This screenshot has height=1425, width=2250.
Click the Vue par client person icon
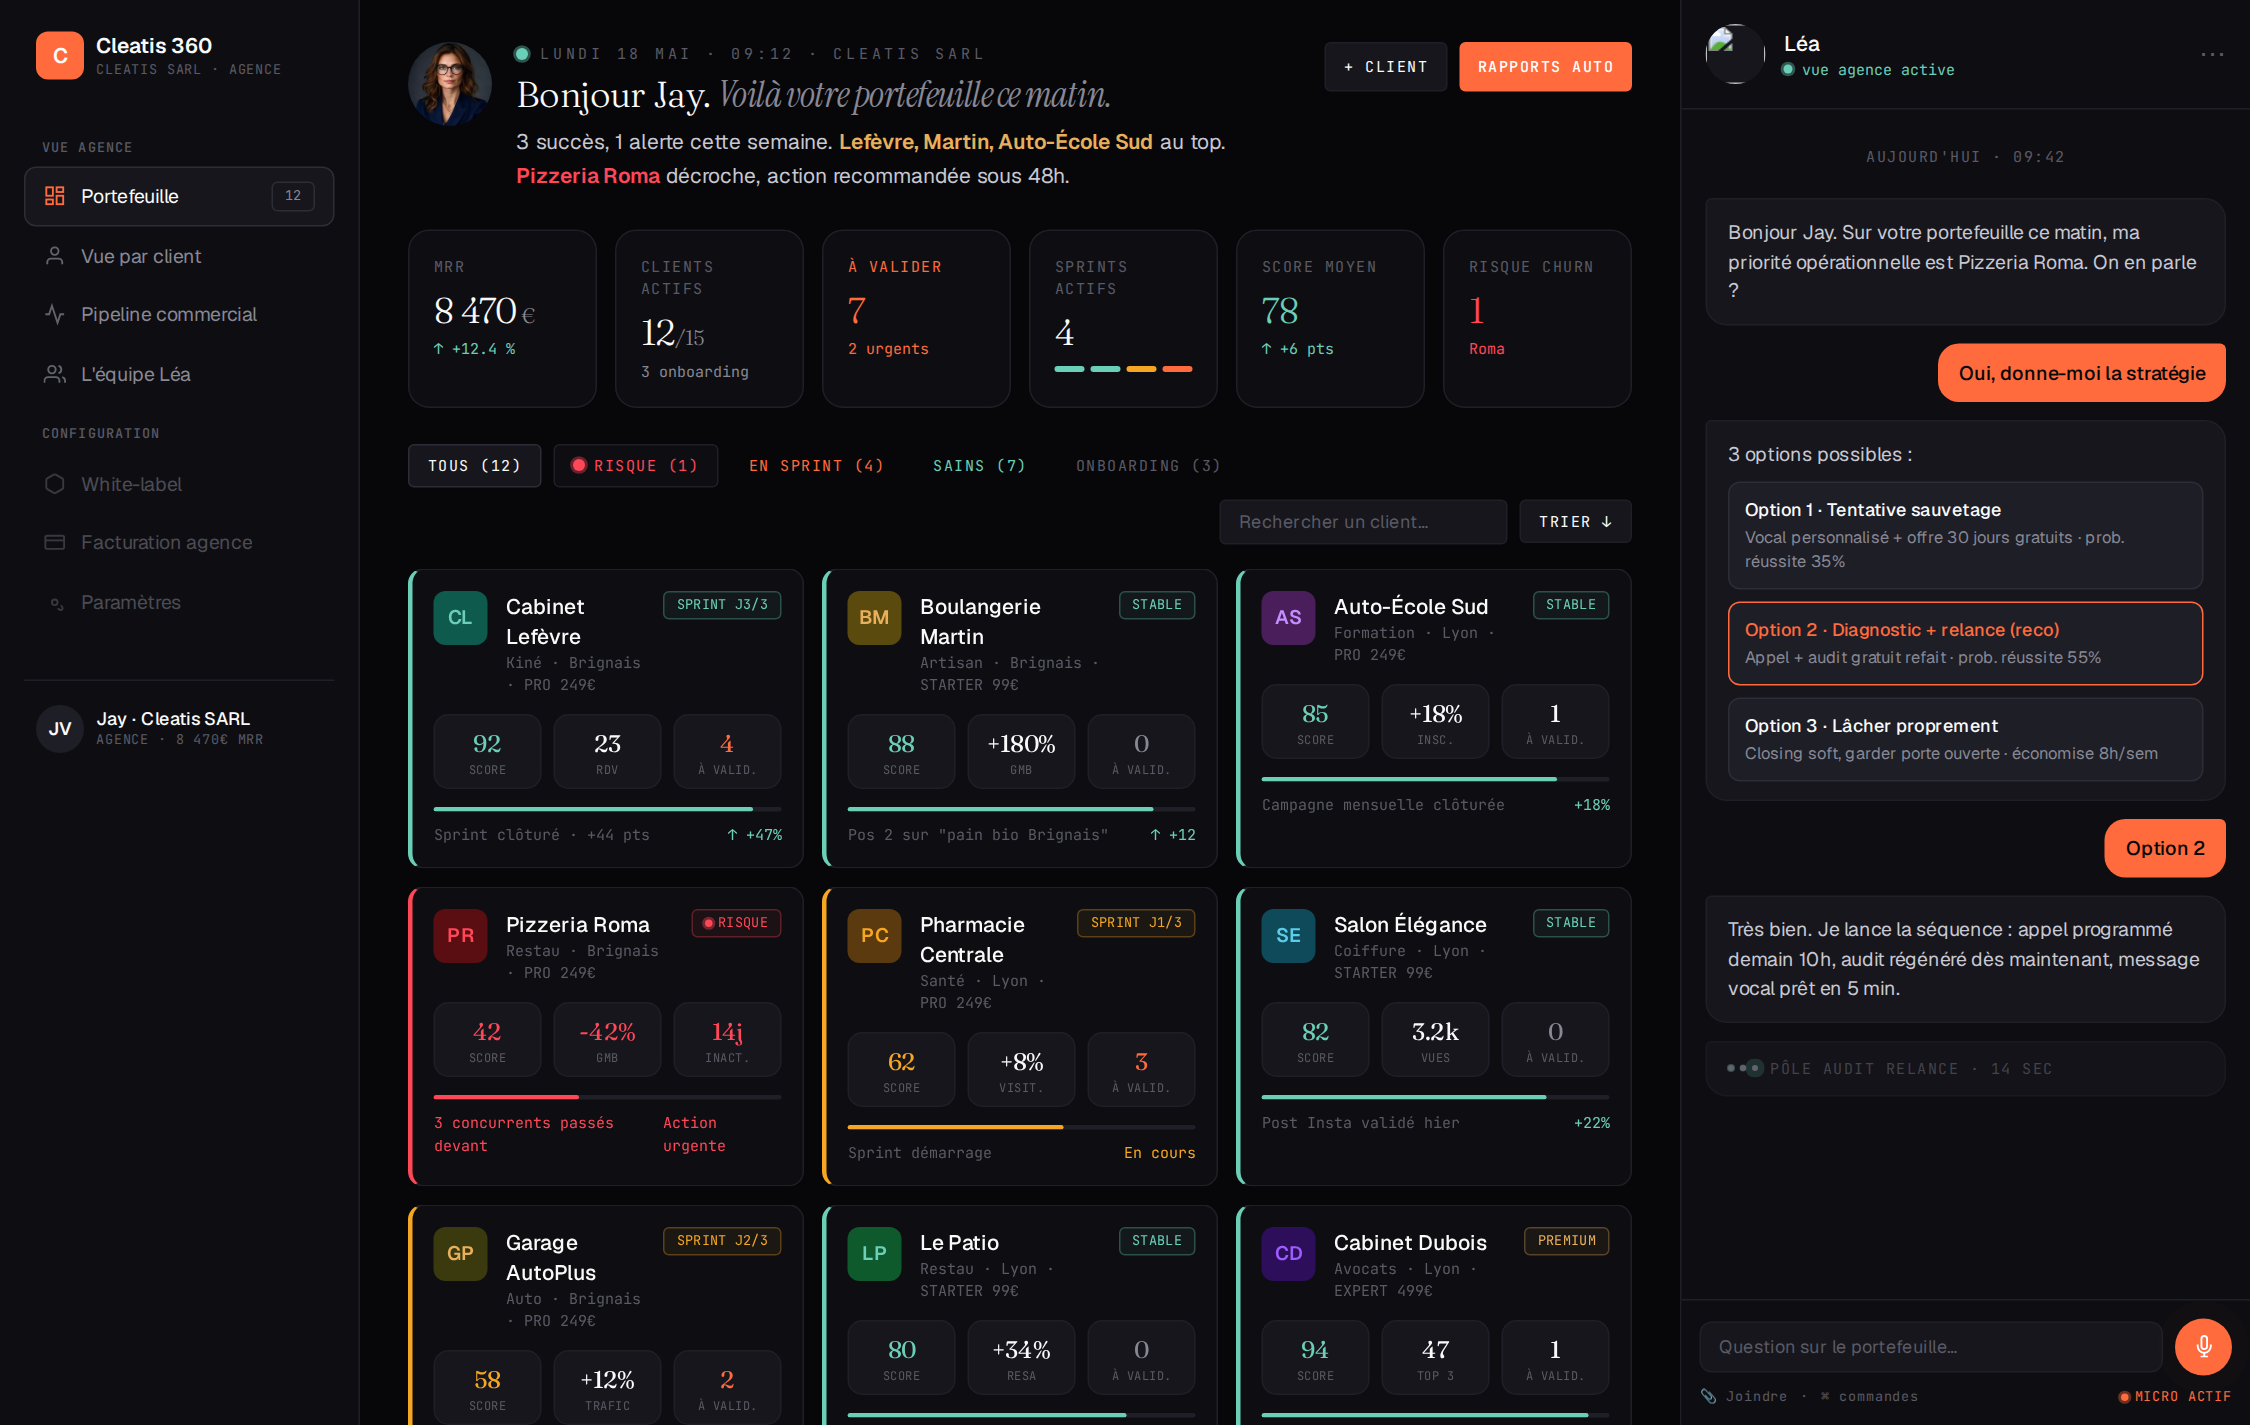pyautogui.click(x=55, y=256)
